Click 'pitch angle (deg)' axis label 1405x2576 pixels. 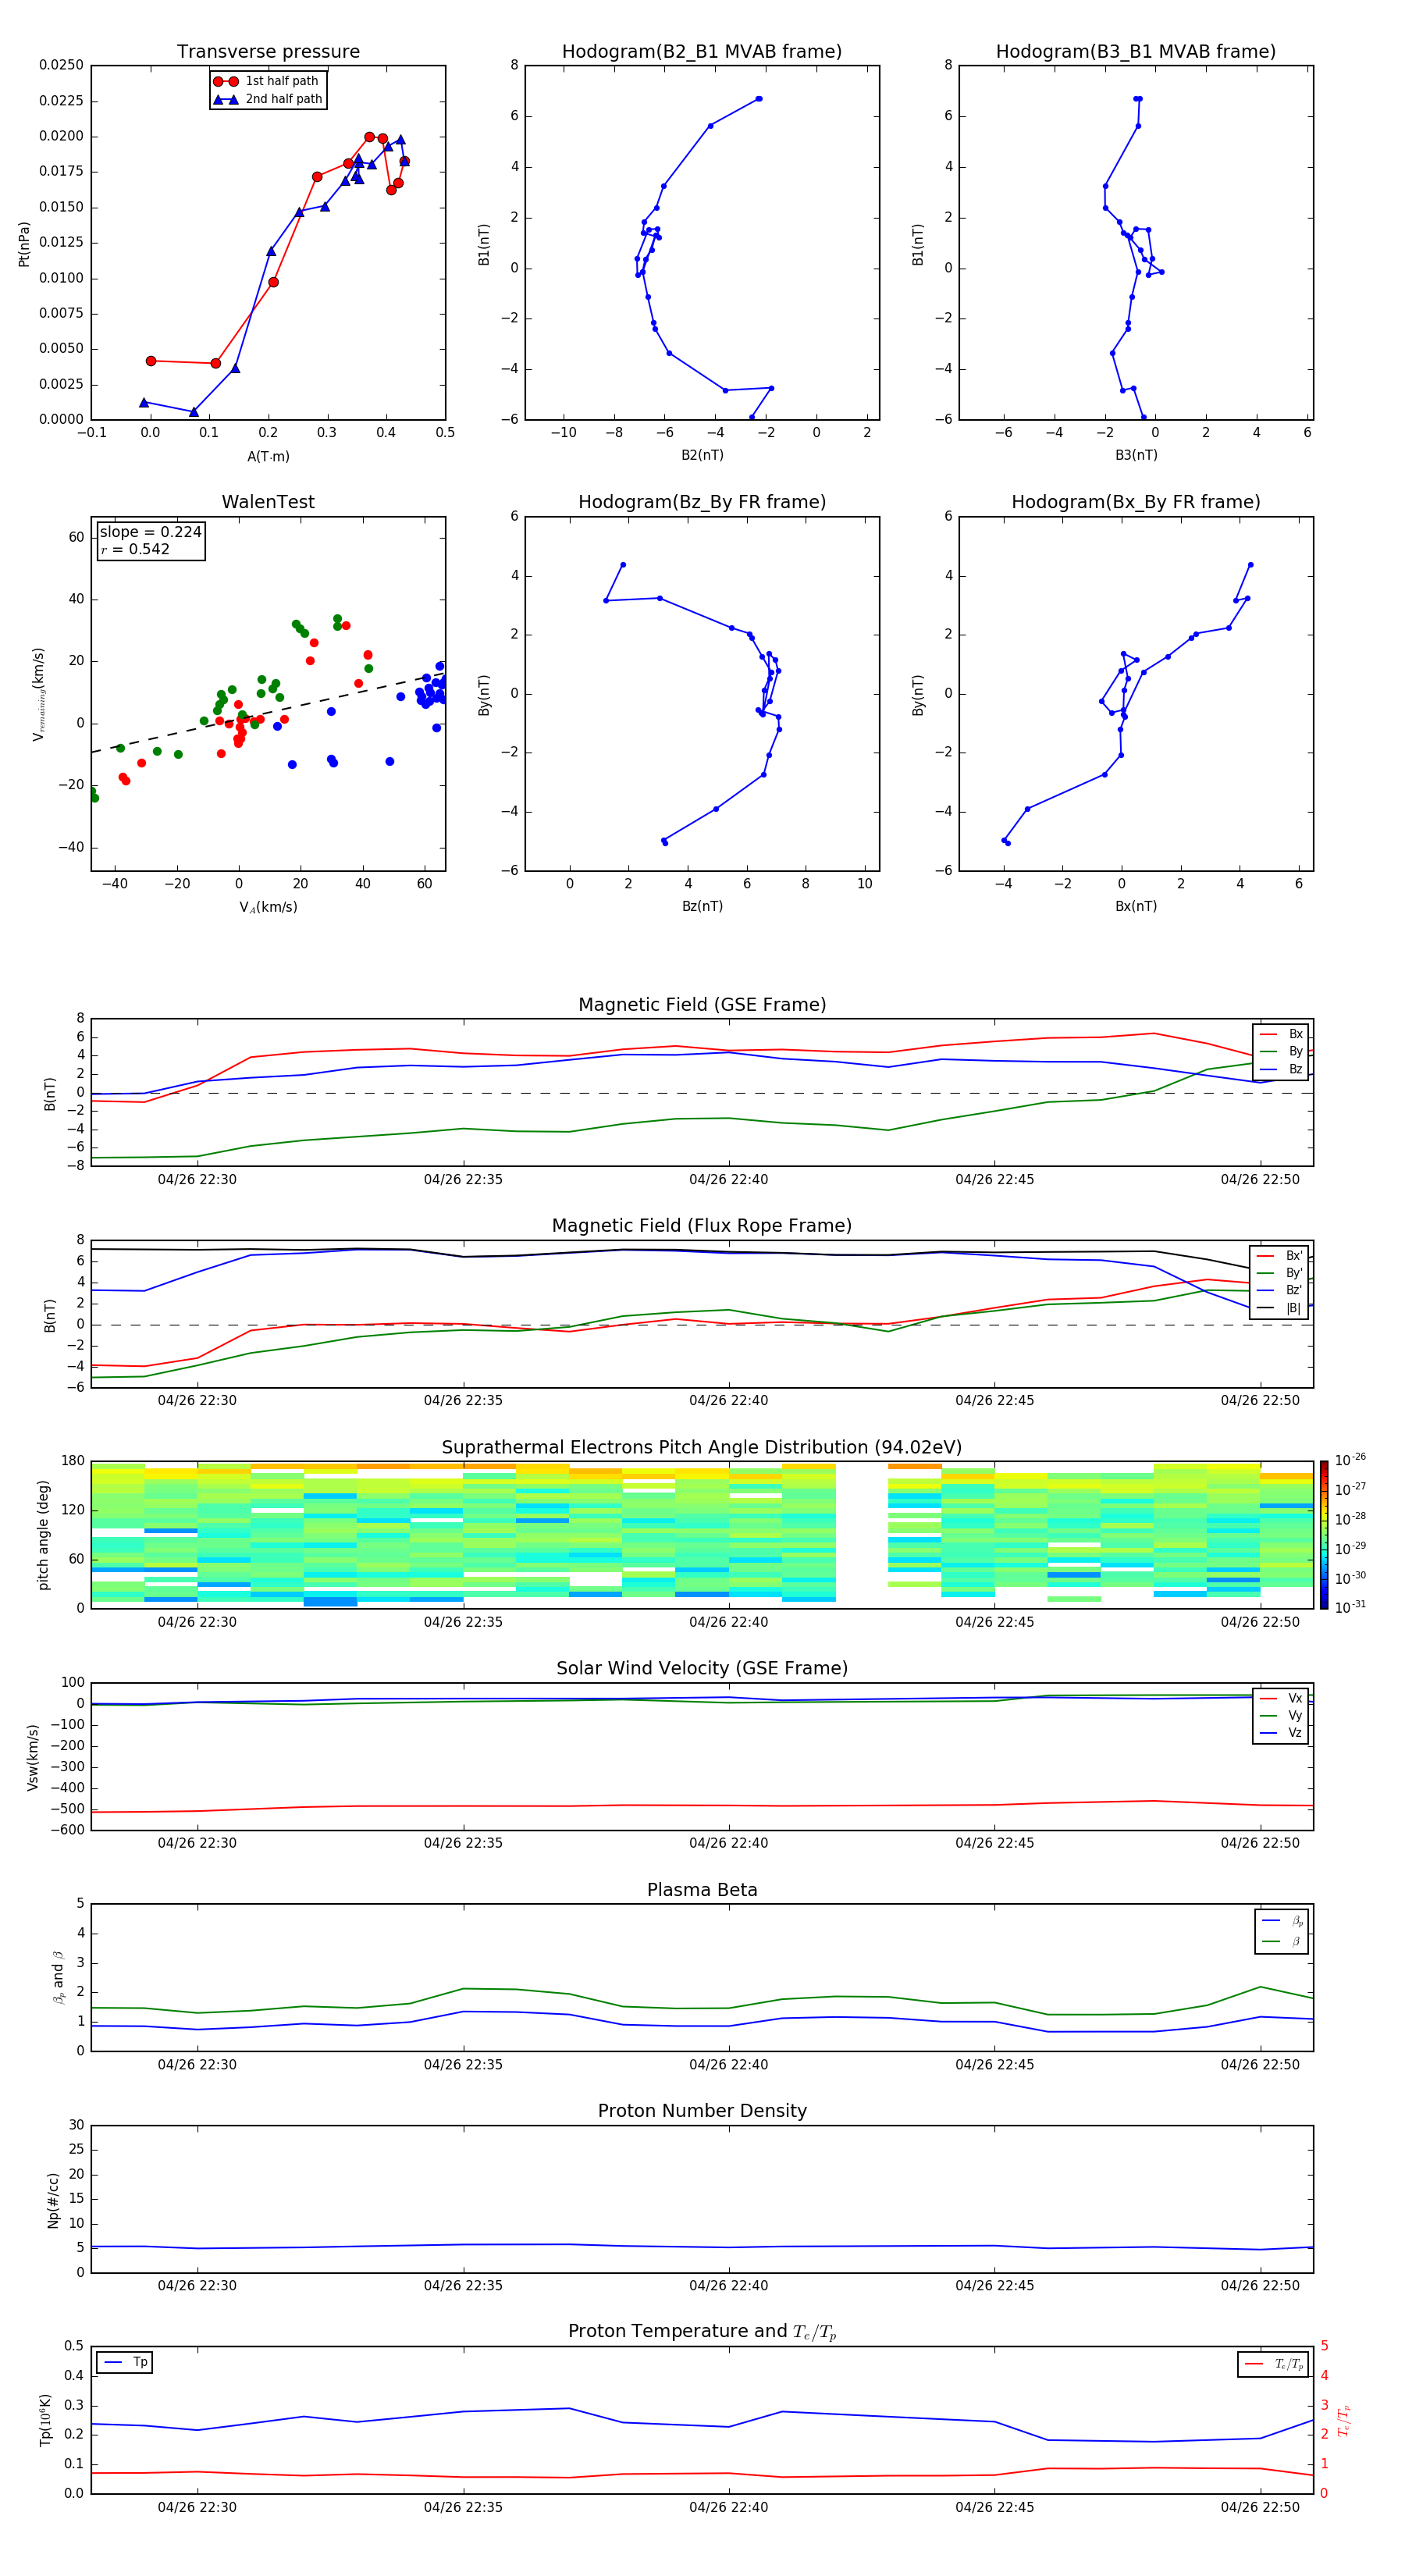tap(43, 1535)
